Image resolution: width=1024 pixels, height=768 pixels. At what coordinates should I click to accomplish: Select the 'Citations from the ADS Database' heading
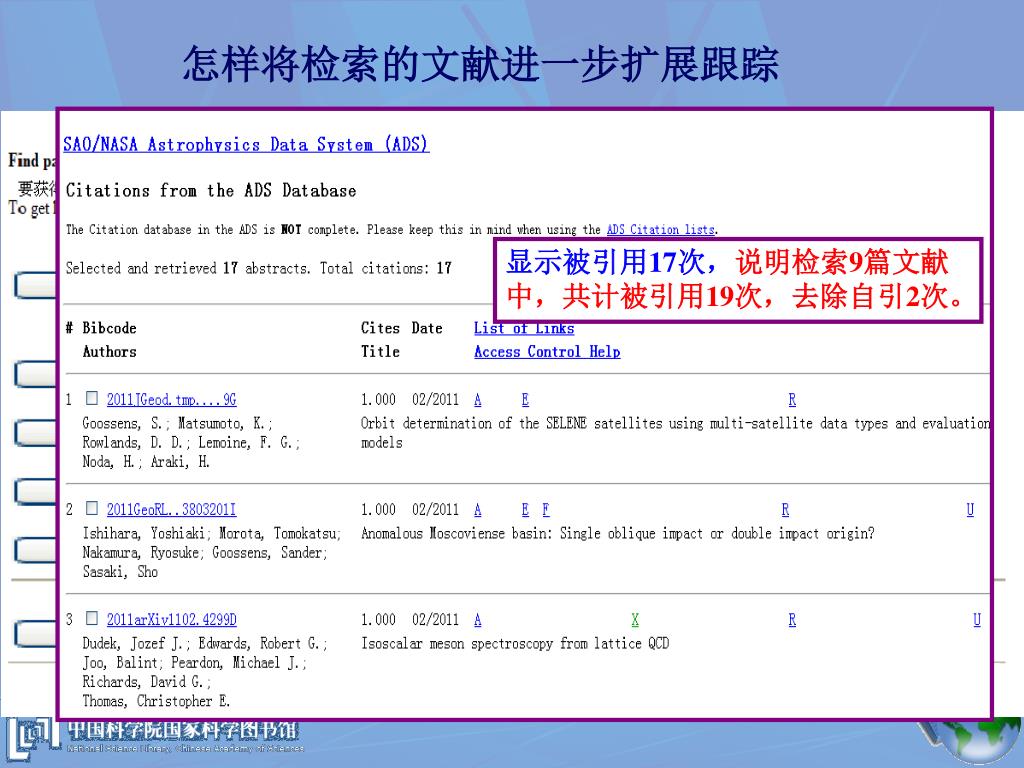point(211,191)
